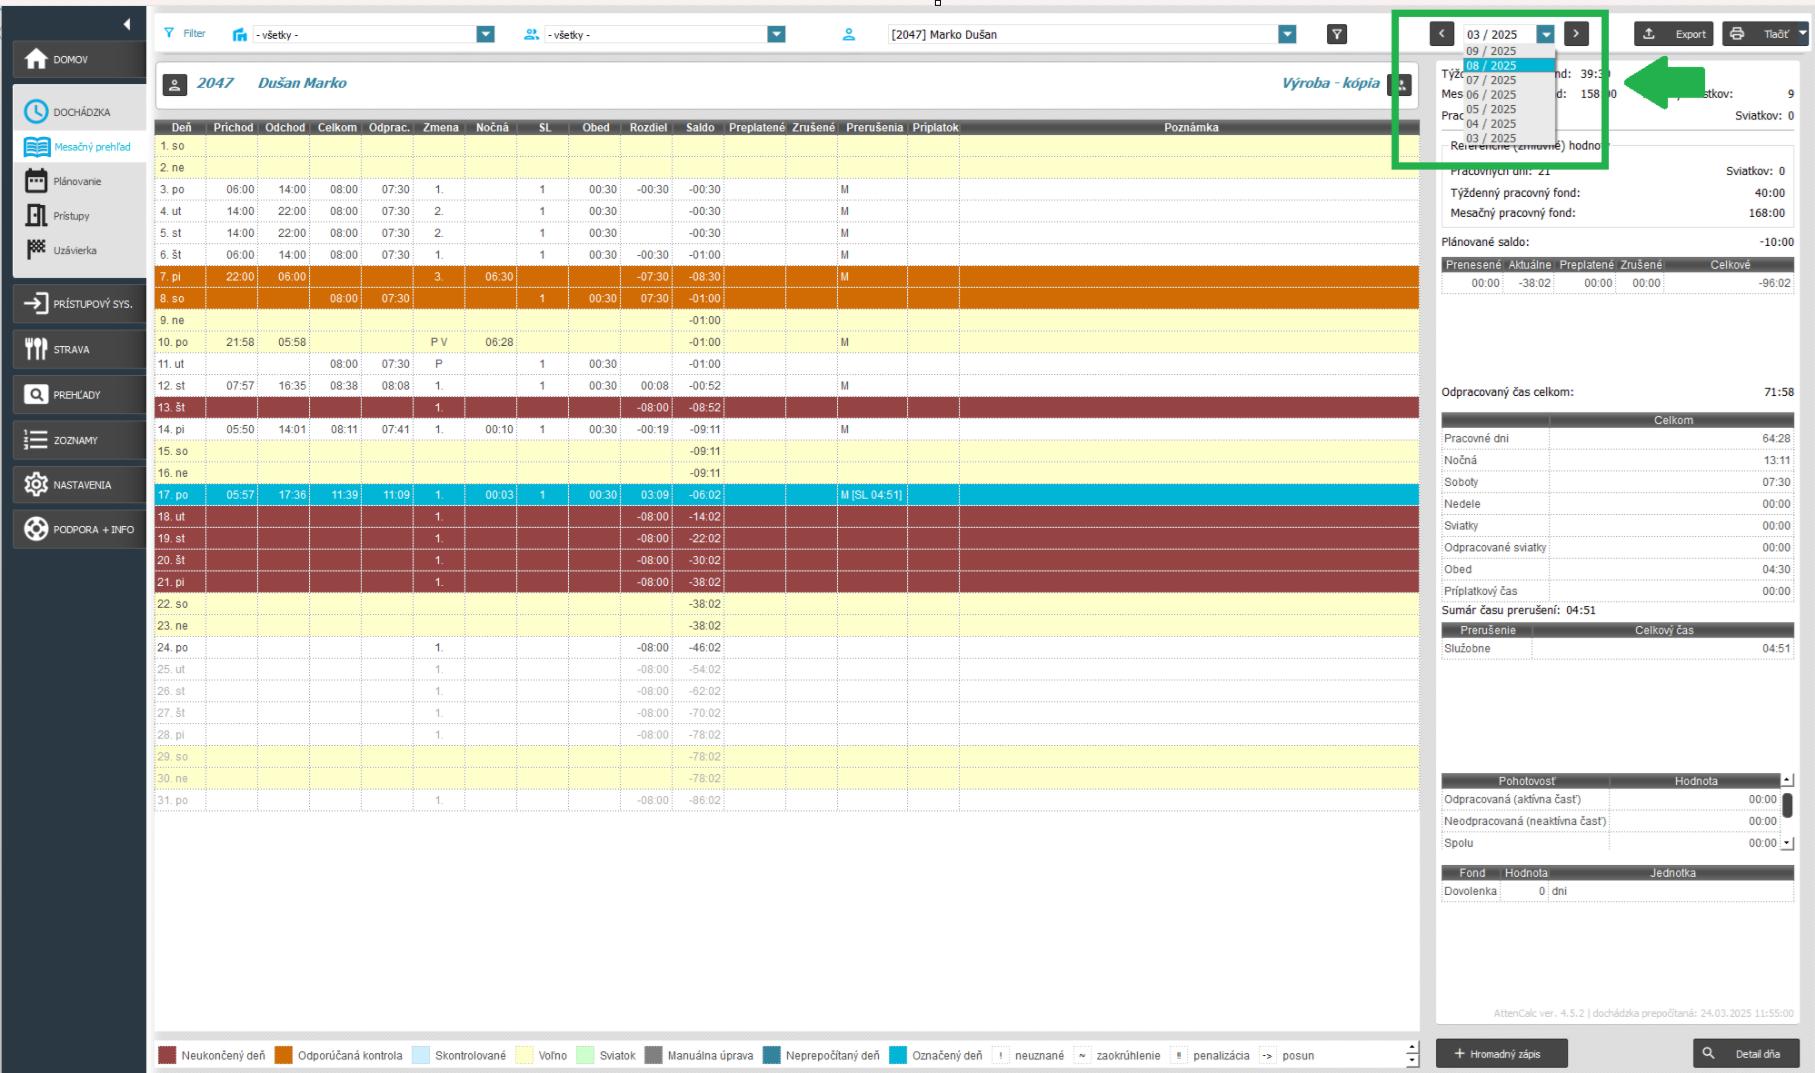Viewport: 1815px width, 1073px height.
Task: Collapse the left sidebar with the arrow
Action: 126,24
